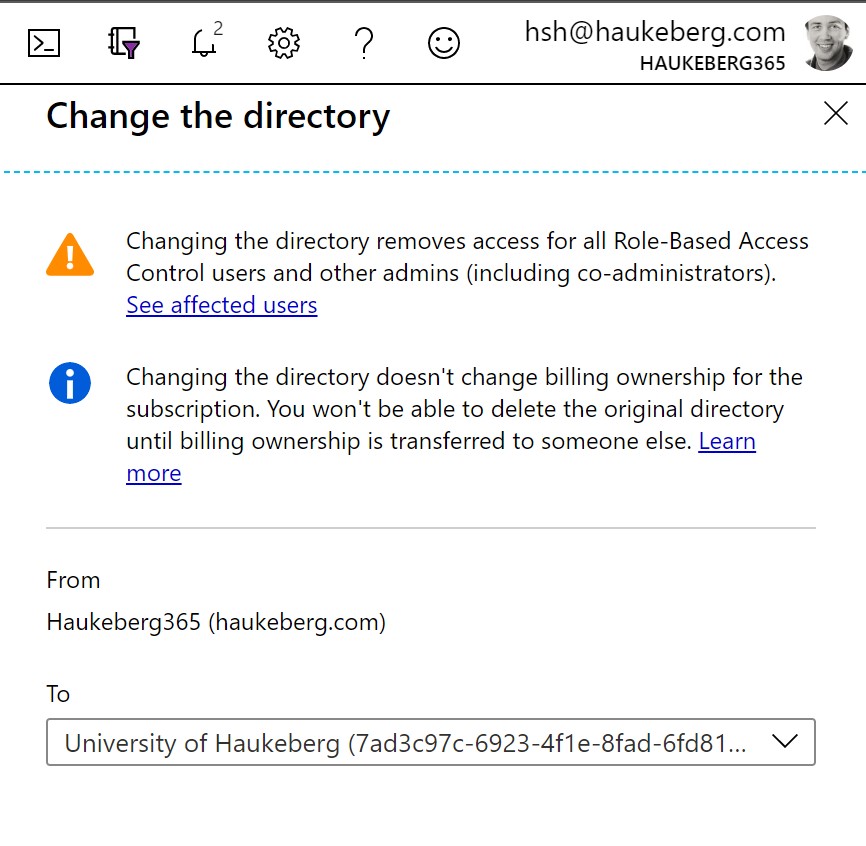Click the Haukeberg365 (haukeberg.com) source directory text
The image size is (866, 846).
pyautogui.click(x=216, y=622)
